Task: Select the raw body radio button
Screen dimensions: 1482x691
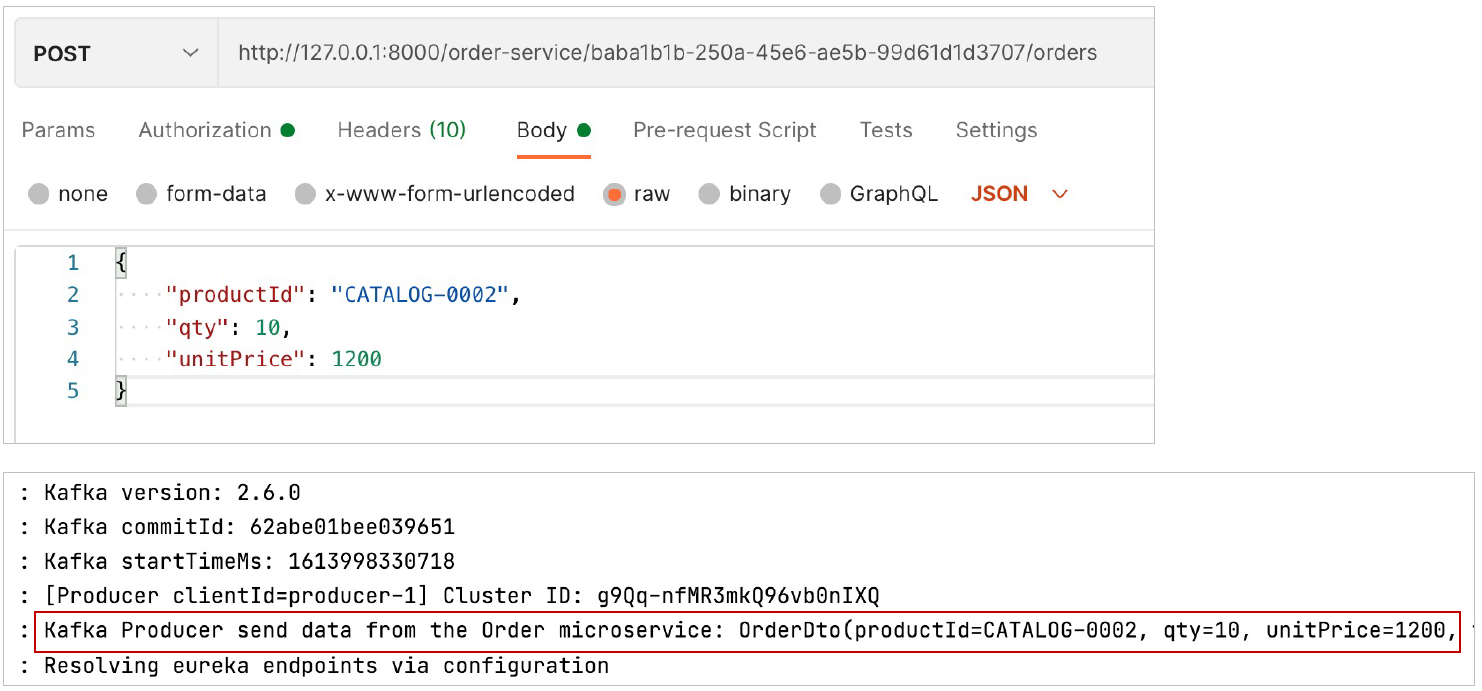Action: (614, 194)
